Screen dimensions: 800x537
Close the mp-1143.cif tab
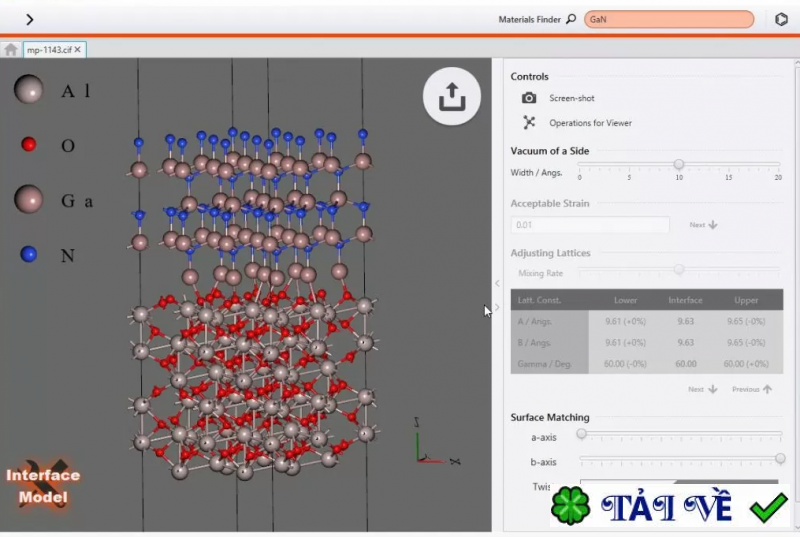78,49
